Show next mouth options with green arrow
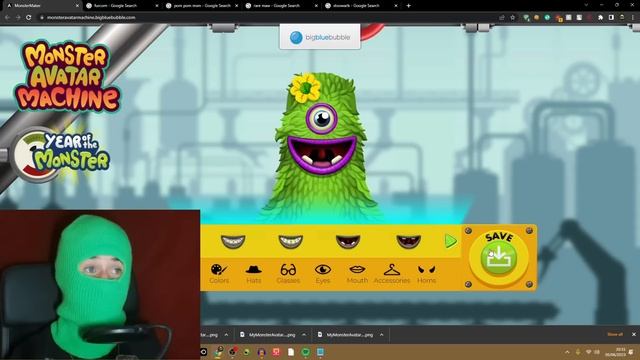Image resolution: width=640 pixels, height=360 pixels. pos(451,241)
